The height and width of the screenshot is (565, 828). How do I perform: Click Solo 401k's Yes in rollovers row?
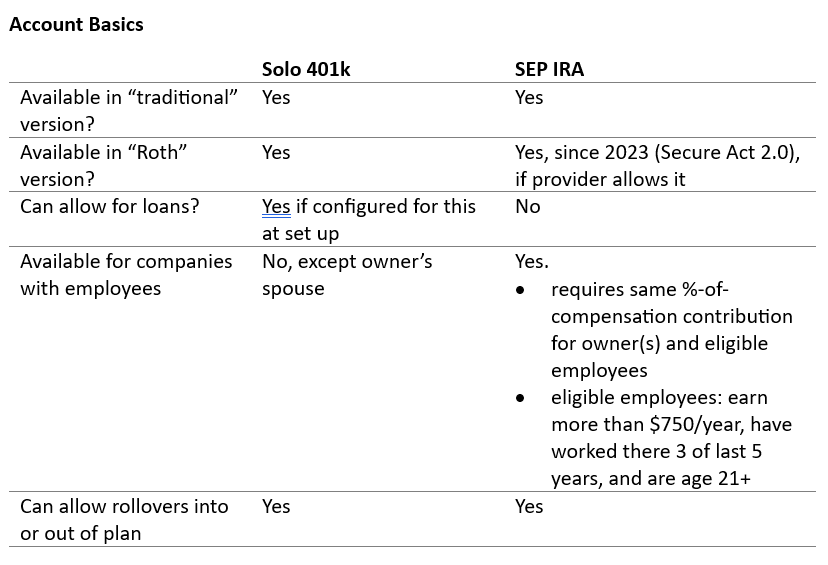click(276, 506)
